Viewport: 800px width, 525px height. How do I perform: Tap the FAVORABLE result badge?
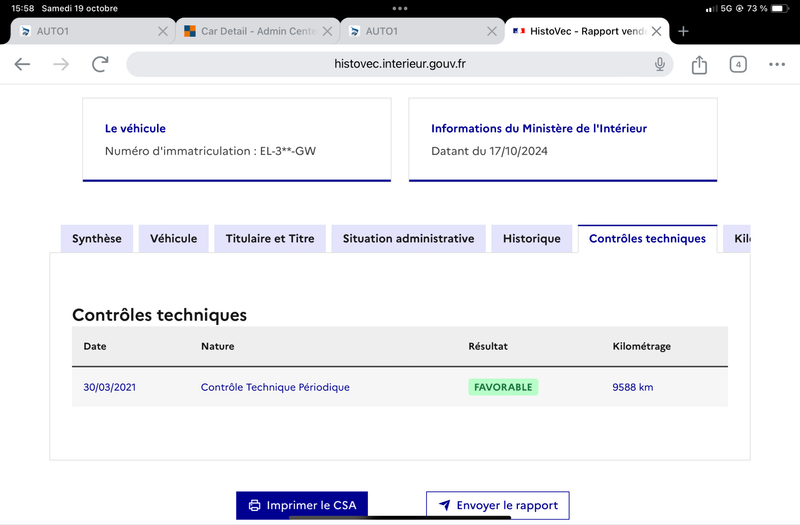(503, 387)
